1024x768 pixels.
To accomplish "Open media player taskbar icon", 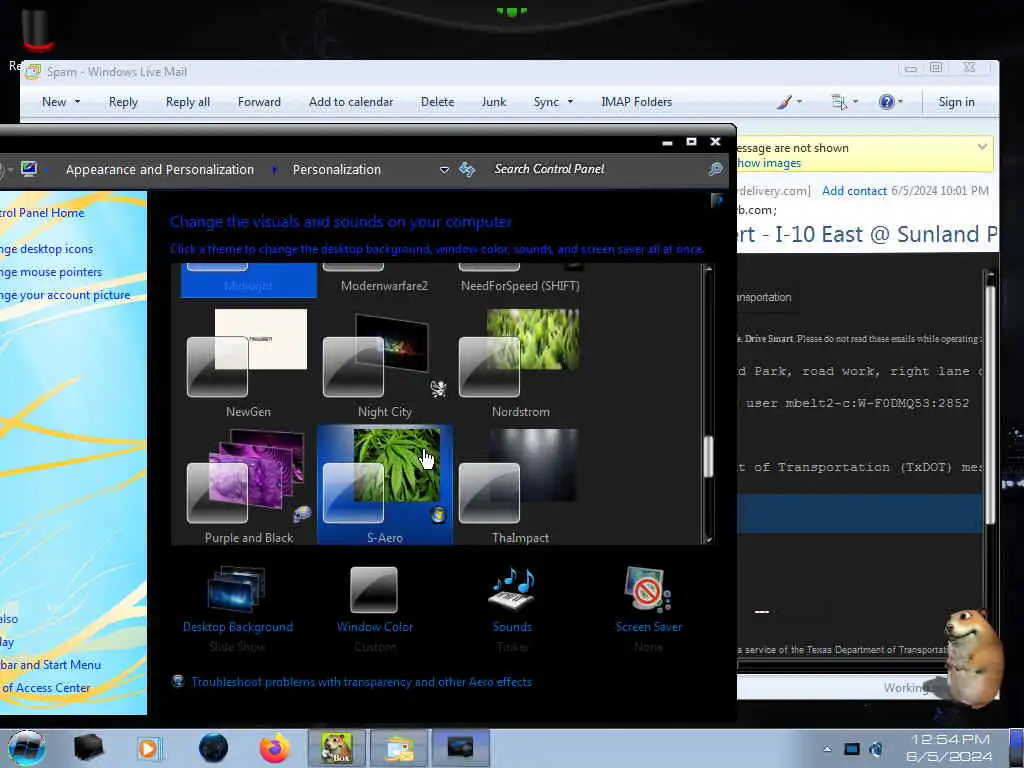I will click(148, 748).
